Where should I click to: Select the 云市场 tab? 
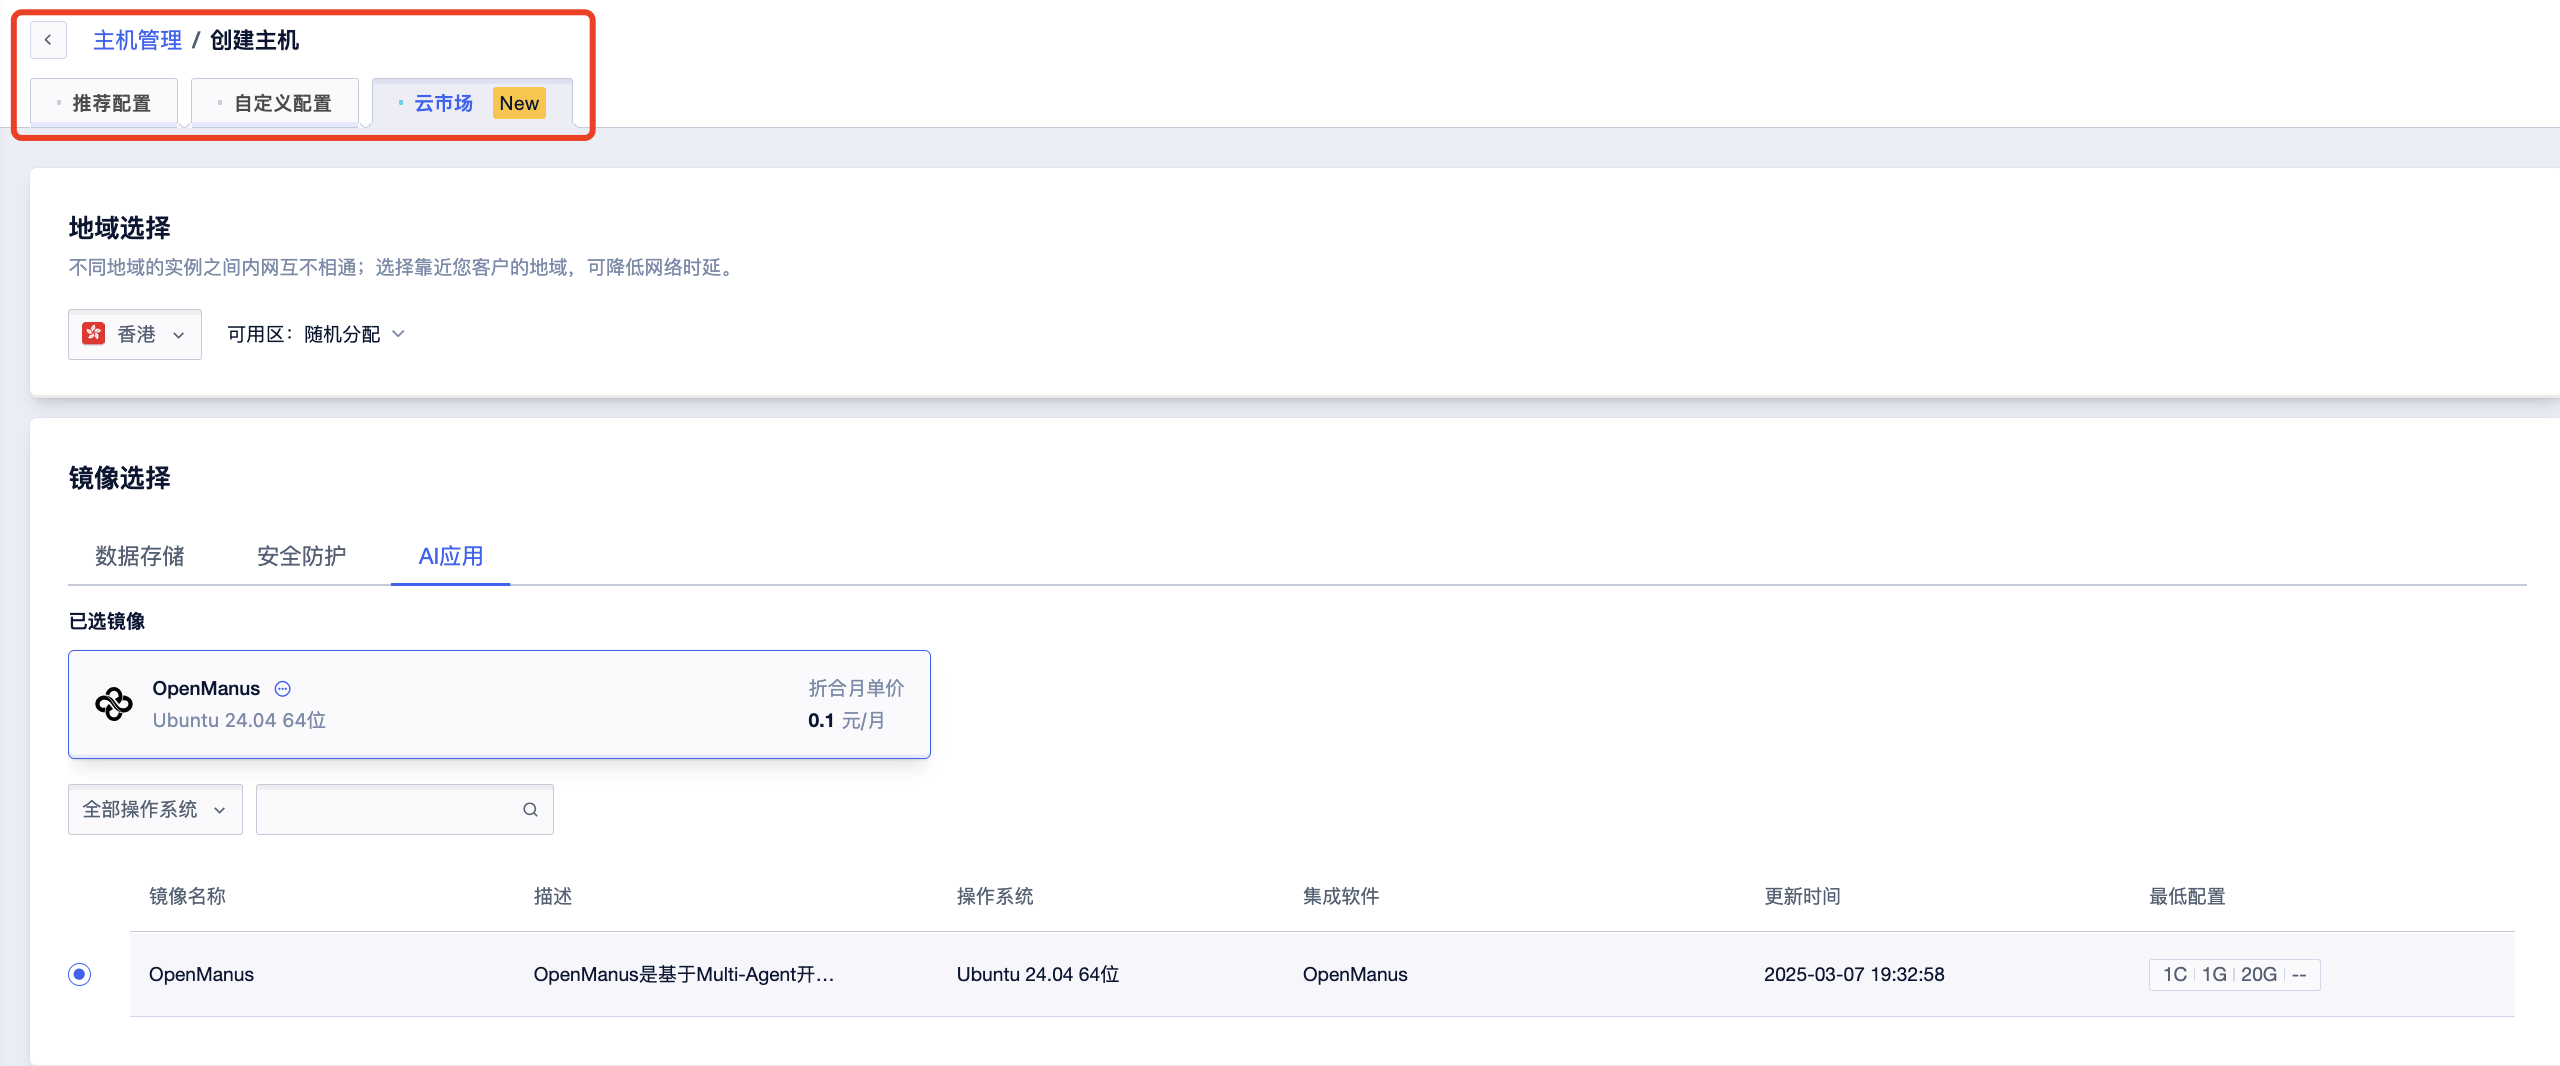(443, 103)
